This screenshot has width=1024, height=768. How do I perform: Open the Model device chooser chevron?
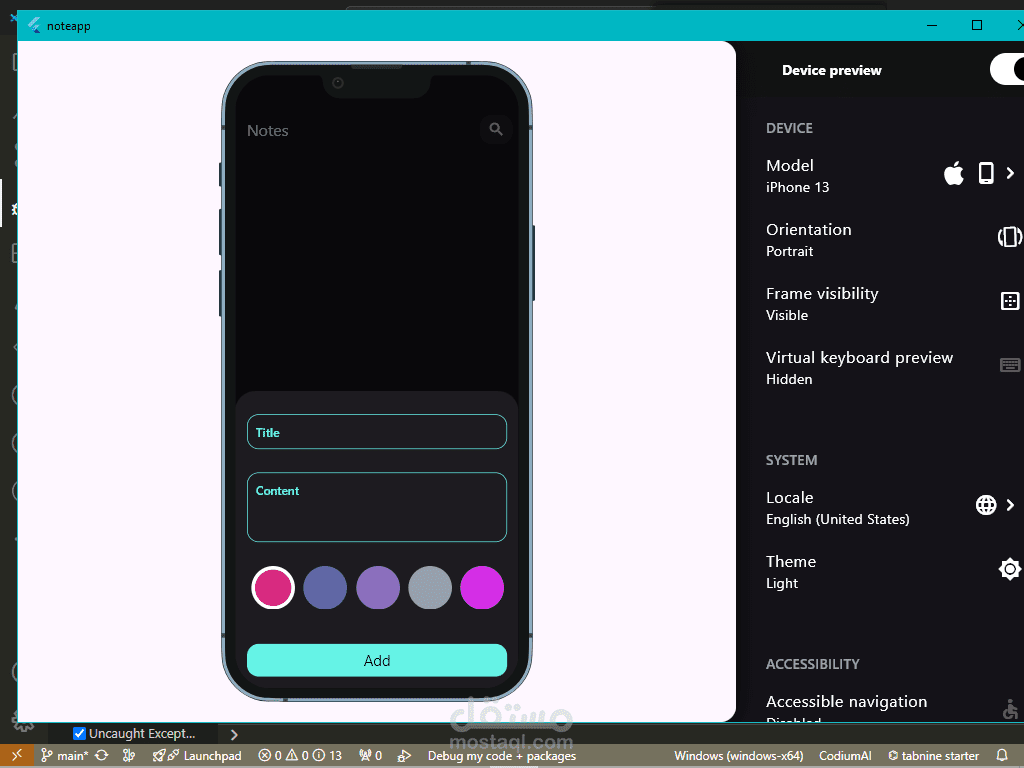(1010, 173)
